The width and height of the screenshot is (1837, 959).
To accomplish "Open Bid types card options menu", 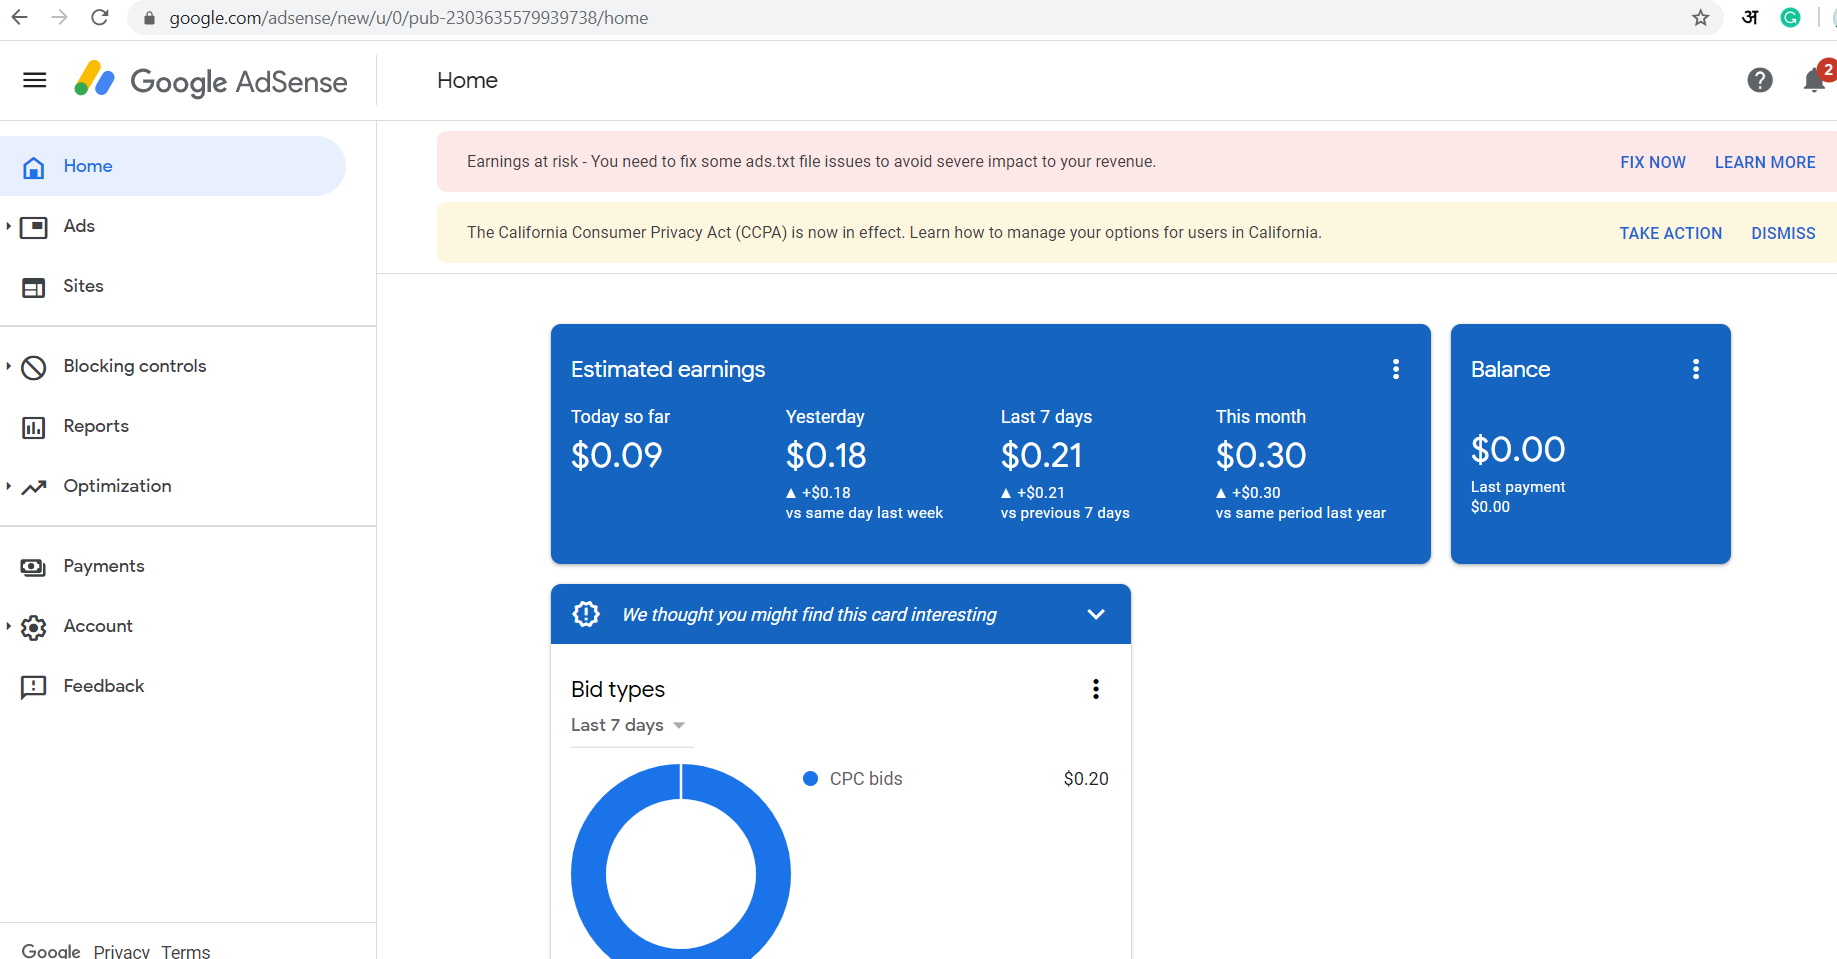I will click(x=1095, y=689).
